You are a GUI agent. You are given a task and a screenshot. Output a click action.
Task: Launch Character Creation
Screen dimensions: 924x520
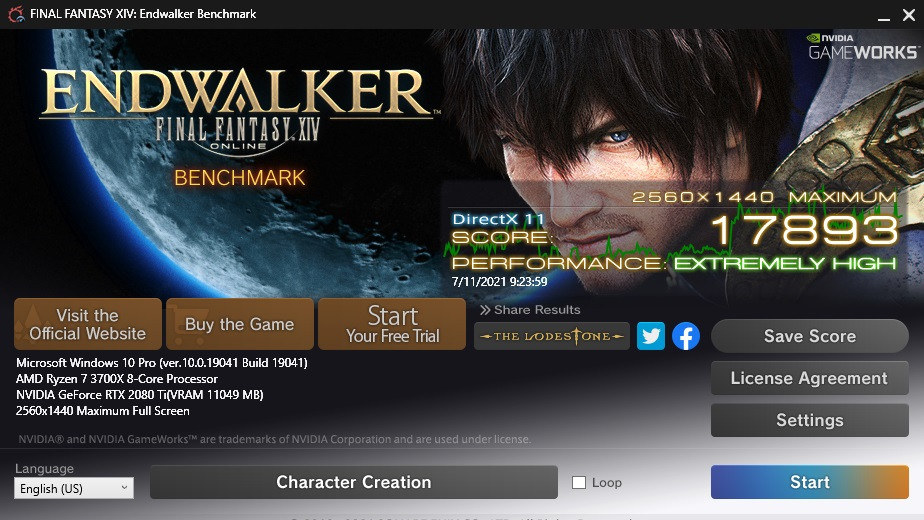tap(353, 482)
